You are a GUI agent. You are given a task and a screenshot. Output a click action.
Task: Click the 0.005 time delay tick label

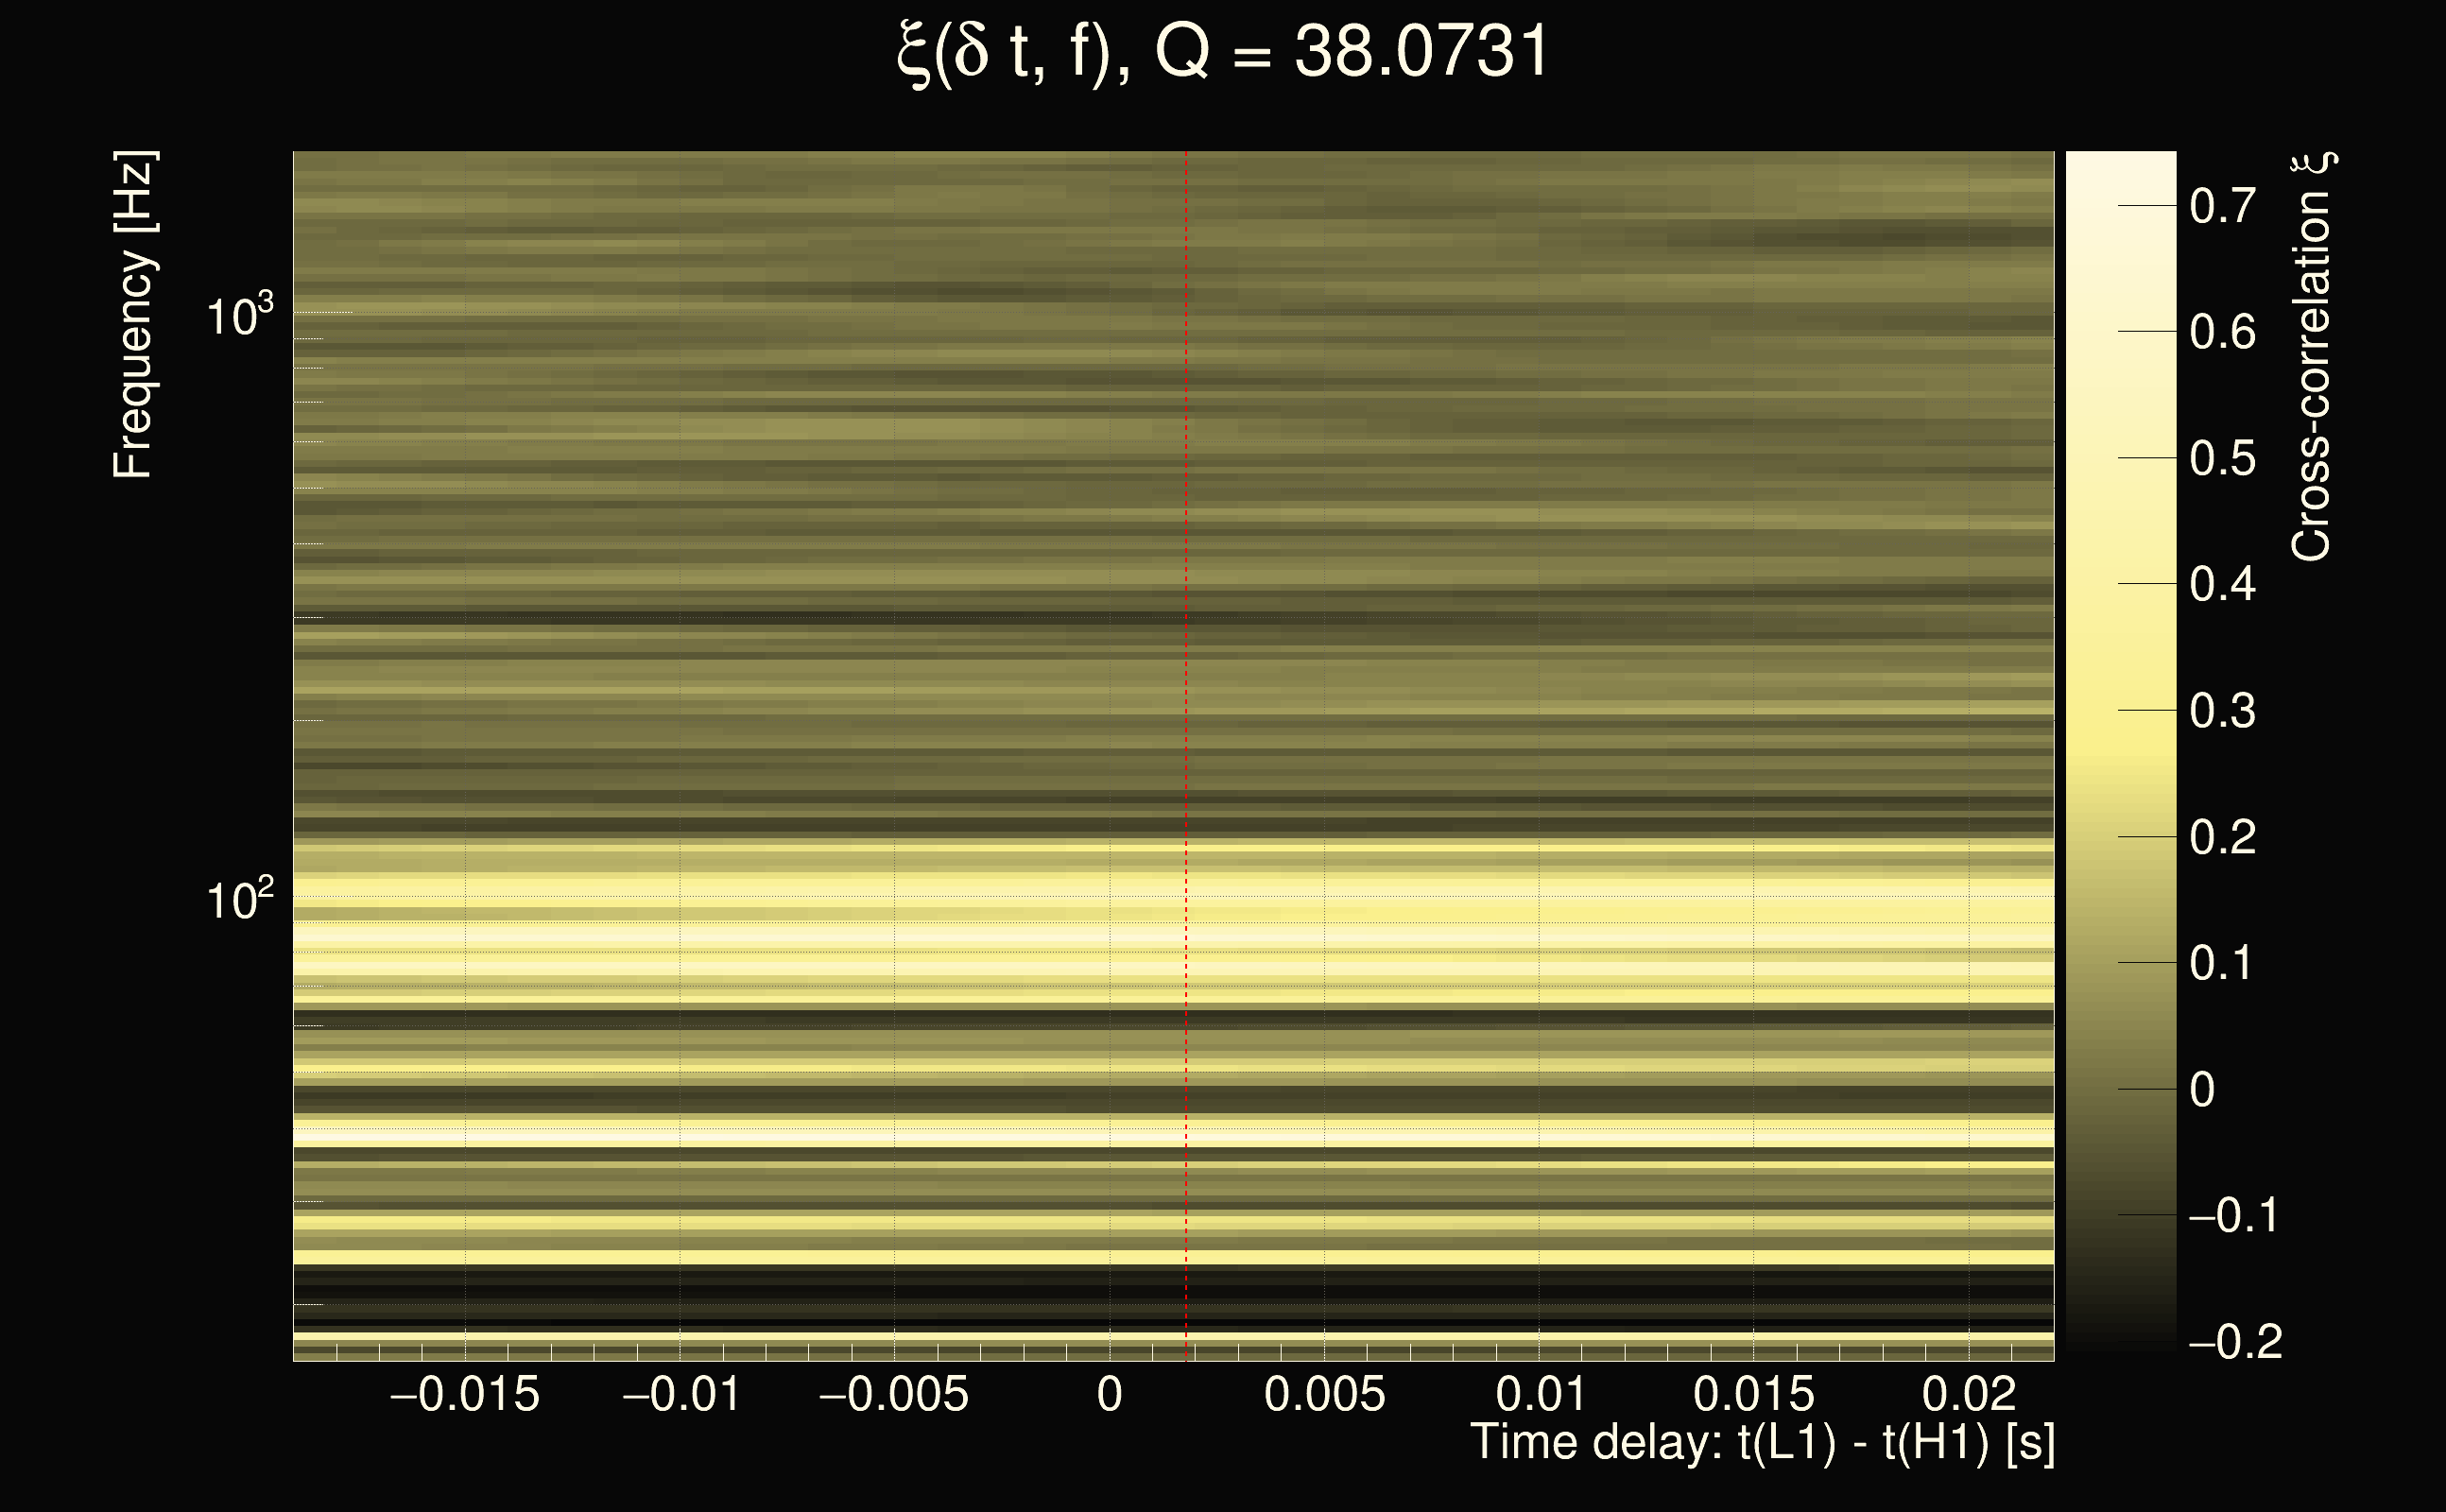coord(1324,1394)
